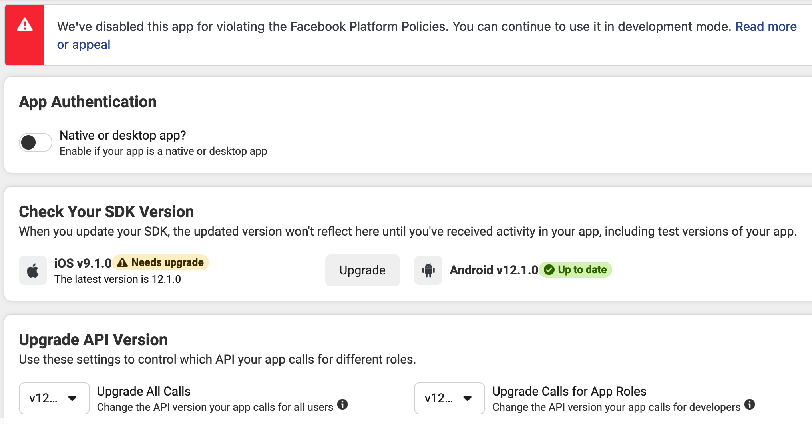812x424 pixels.
Task: Open the Upgrade Calls for App Roles dropdown
Action: (449, 398)
